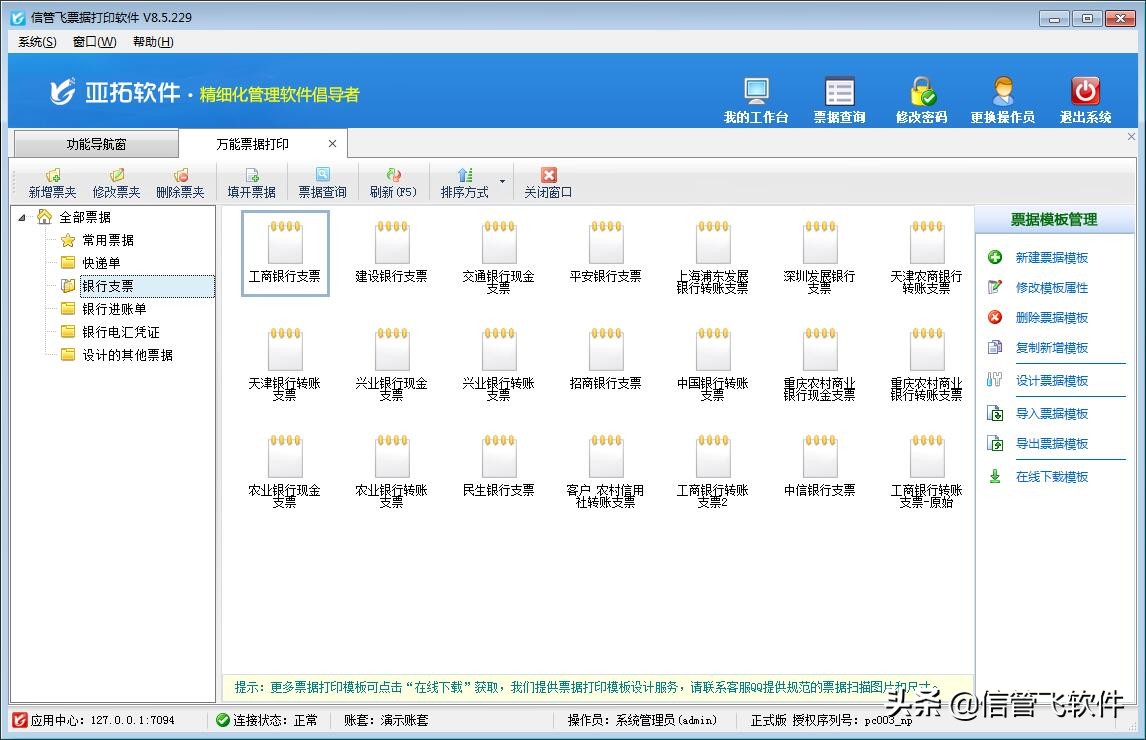Click 删除票据模板 link
Viewport: 1146px width, 740px height.
click(x=1052, y=317)
